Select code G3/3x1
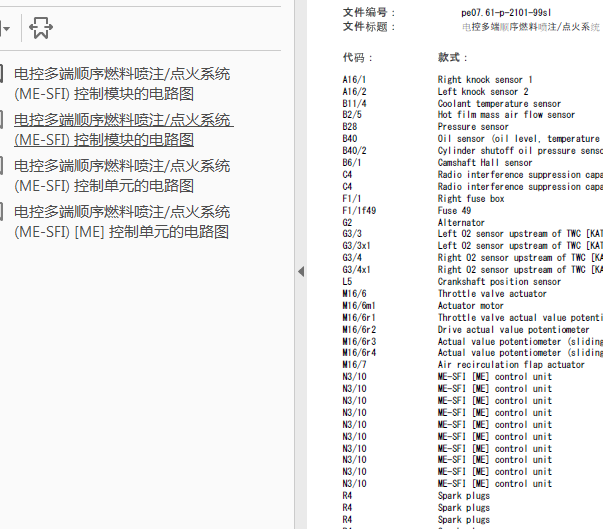This screenshot has width=603, height=529. point(356,246)
